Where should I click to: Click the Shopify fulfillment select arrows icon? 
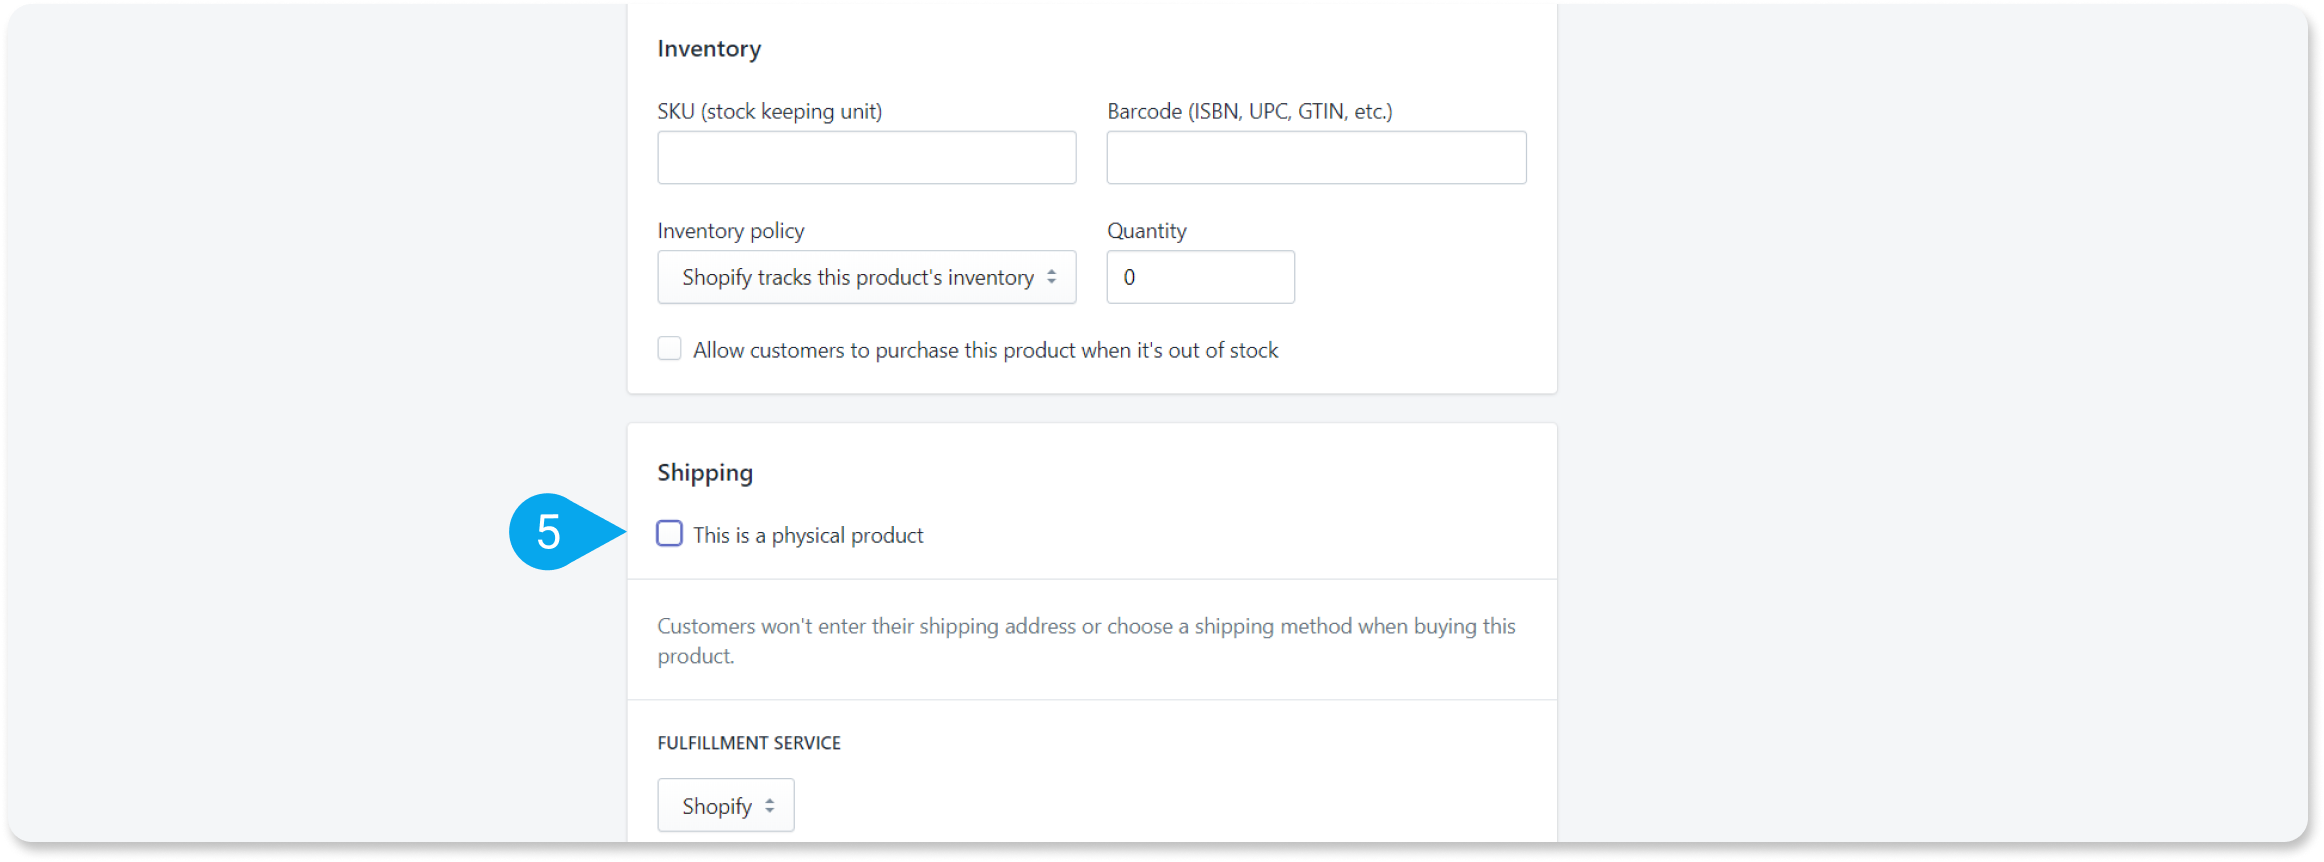pos(769,805)
